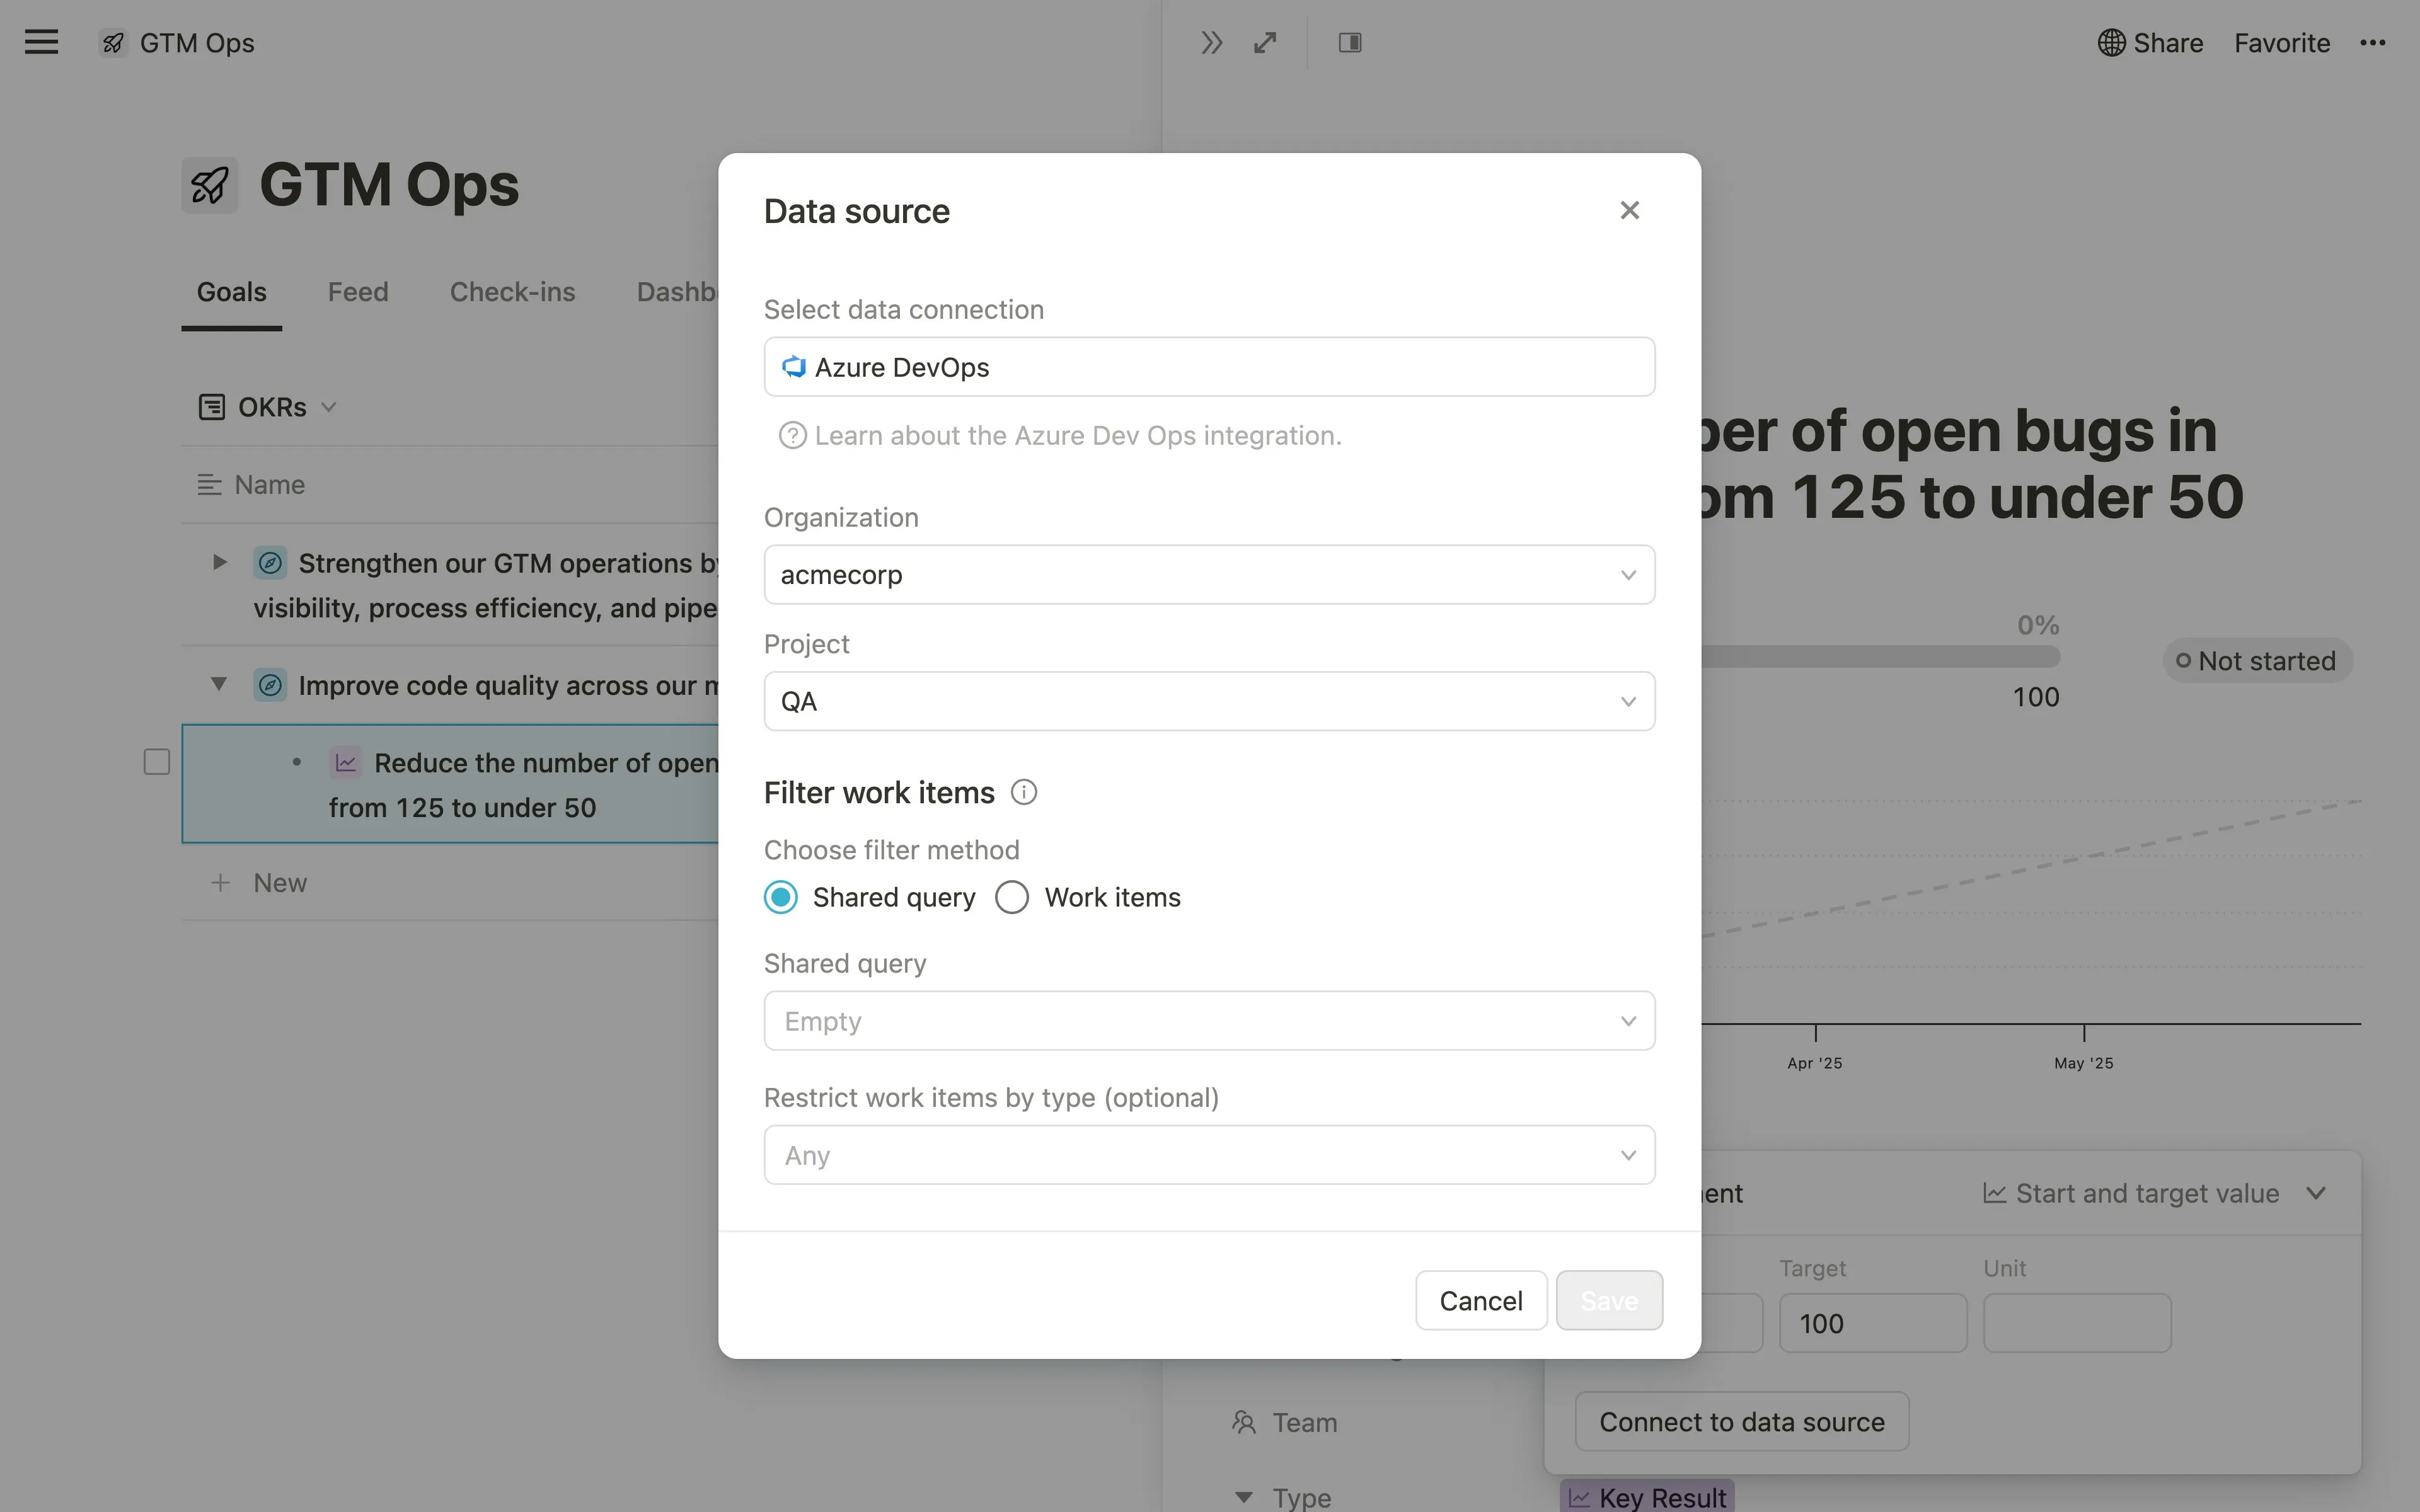Select the Work items radio button
Image resolution: width=2420 pixels, height=1512 pixels.
(x=1012, y=897)
